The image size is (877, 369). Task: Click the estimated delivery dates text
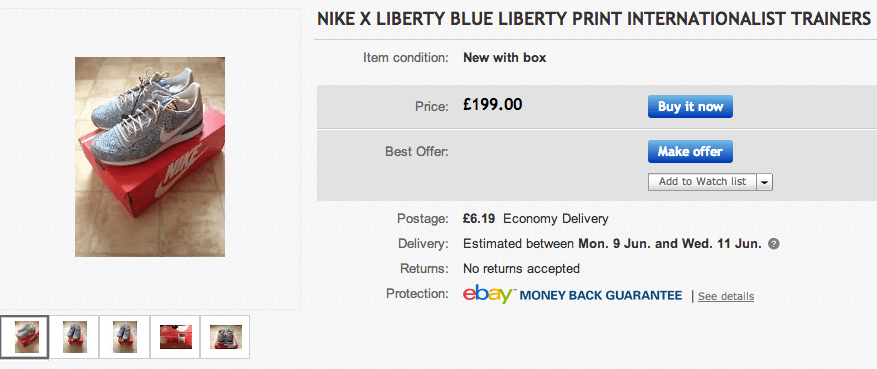[612, 244]
